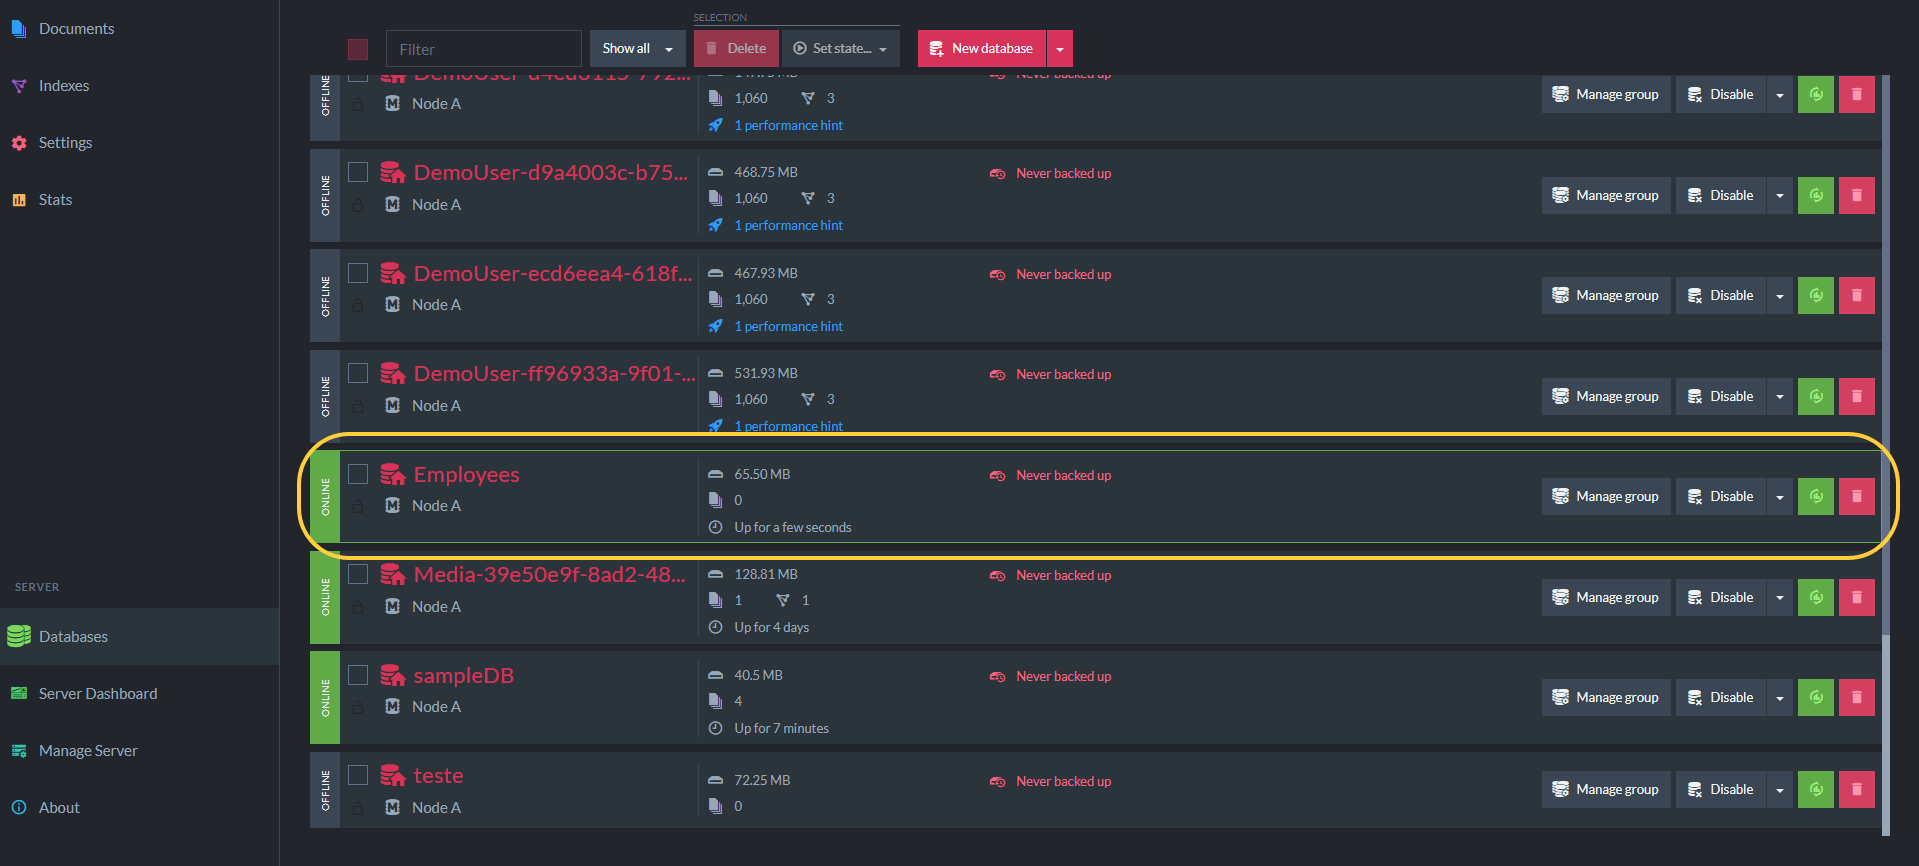The width and height of the screenshot is (1919, 866).
Task: Click Manage group for teste
Action: tap(1606, 790)
